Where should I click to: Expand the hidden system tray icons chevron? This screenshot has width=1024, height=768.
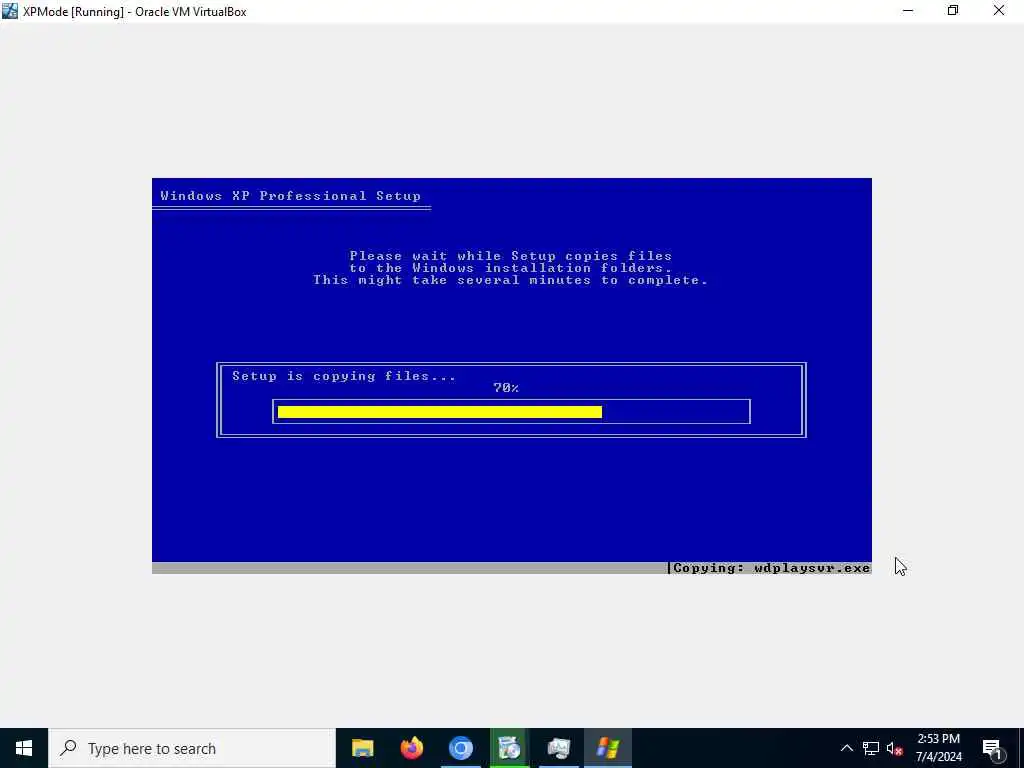(846, 748)
